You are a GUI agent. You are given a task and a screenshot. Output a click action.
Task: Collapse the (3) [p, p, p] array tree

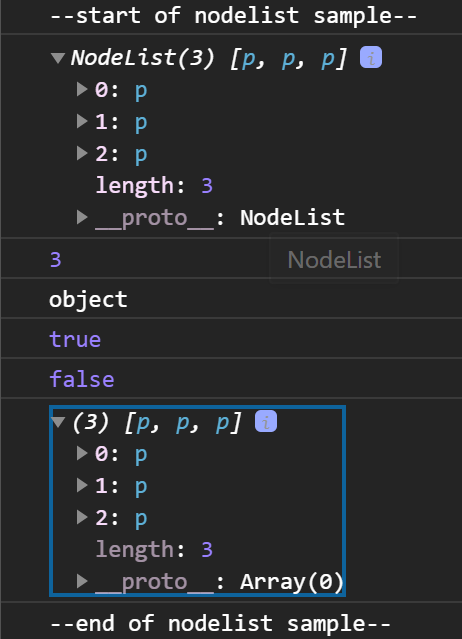(x=58, y=422)
